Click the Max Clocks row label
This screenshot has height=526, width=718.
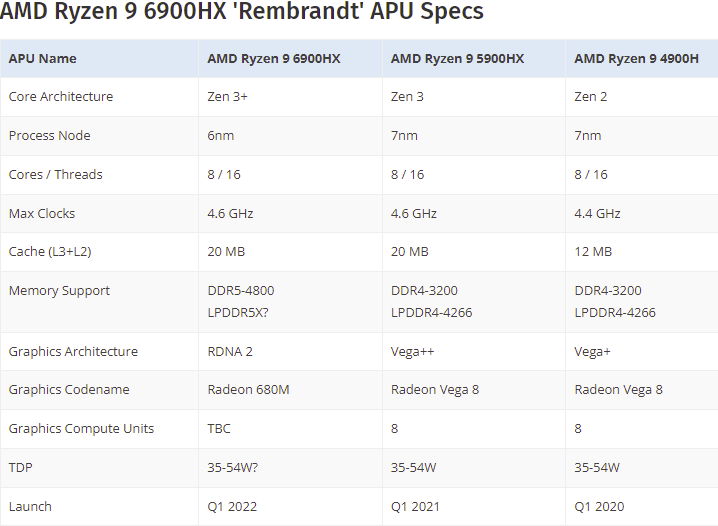click(42, 213)
